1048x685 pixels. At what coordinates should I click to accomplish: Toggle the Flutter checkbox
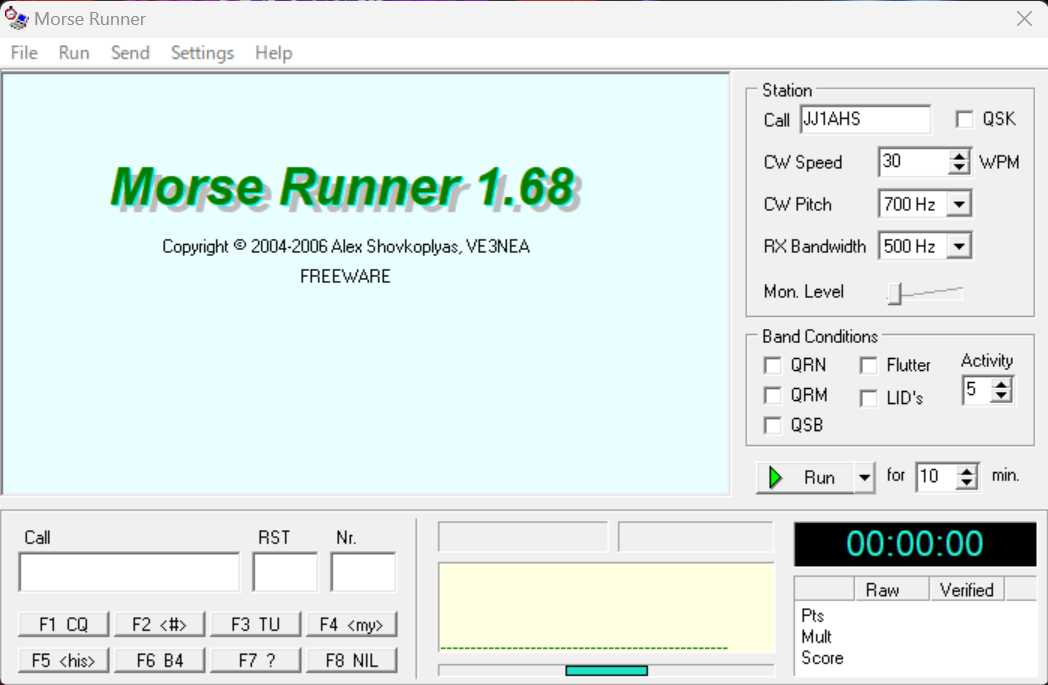868,366
